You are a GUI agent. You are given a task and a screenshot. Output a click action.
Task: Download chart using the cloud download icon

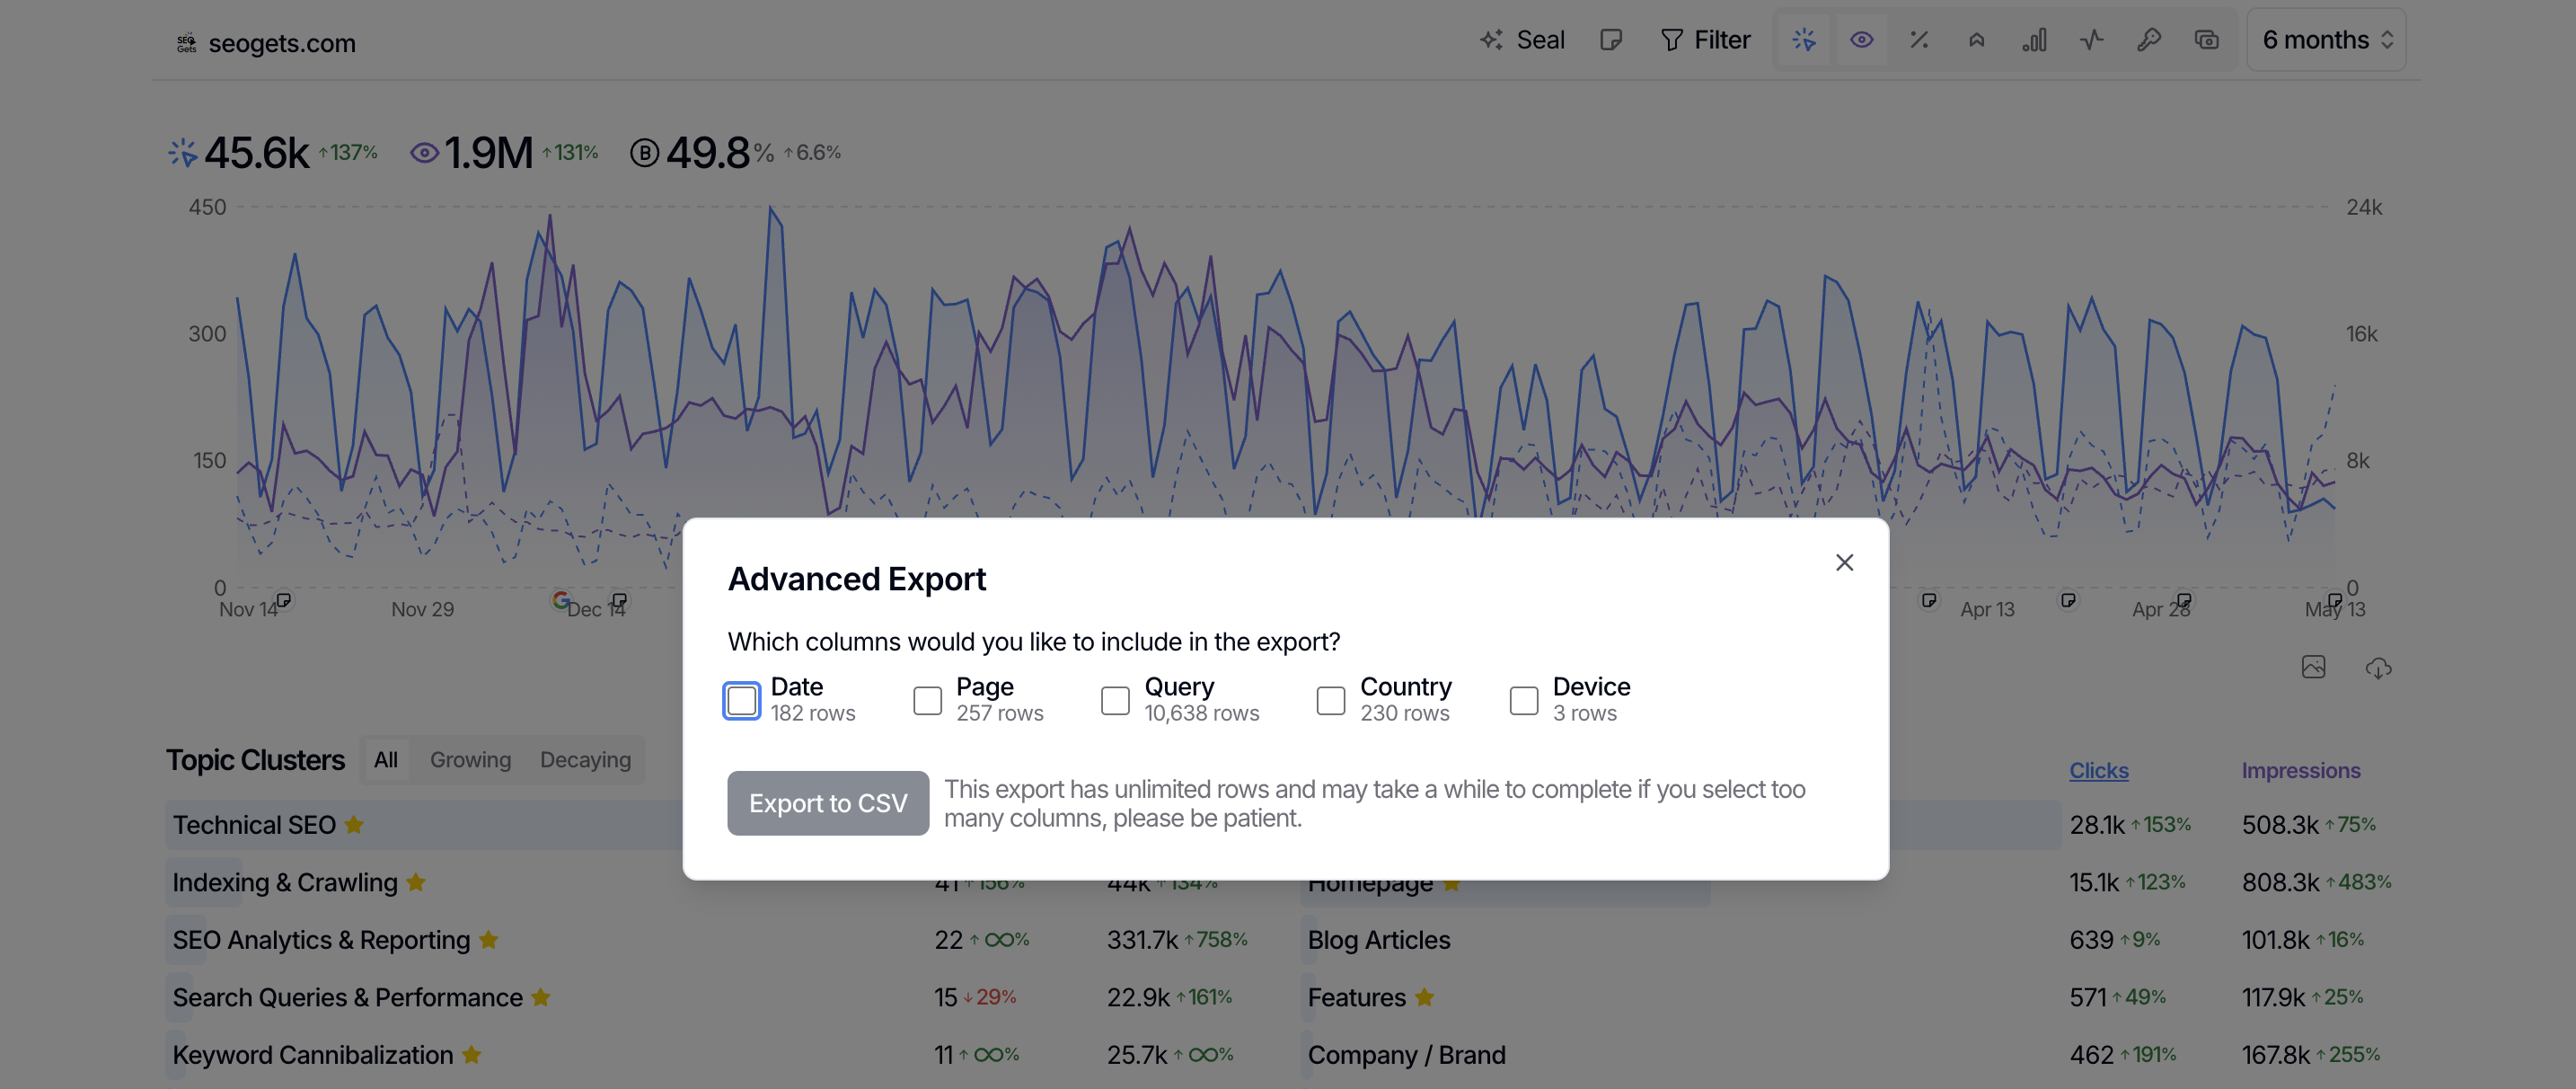[x=2378, y=668]
